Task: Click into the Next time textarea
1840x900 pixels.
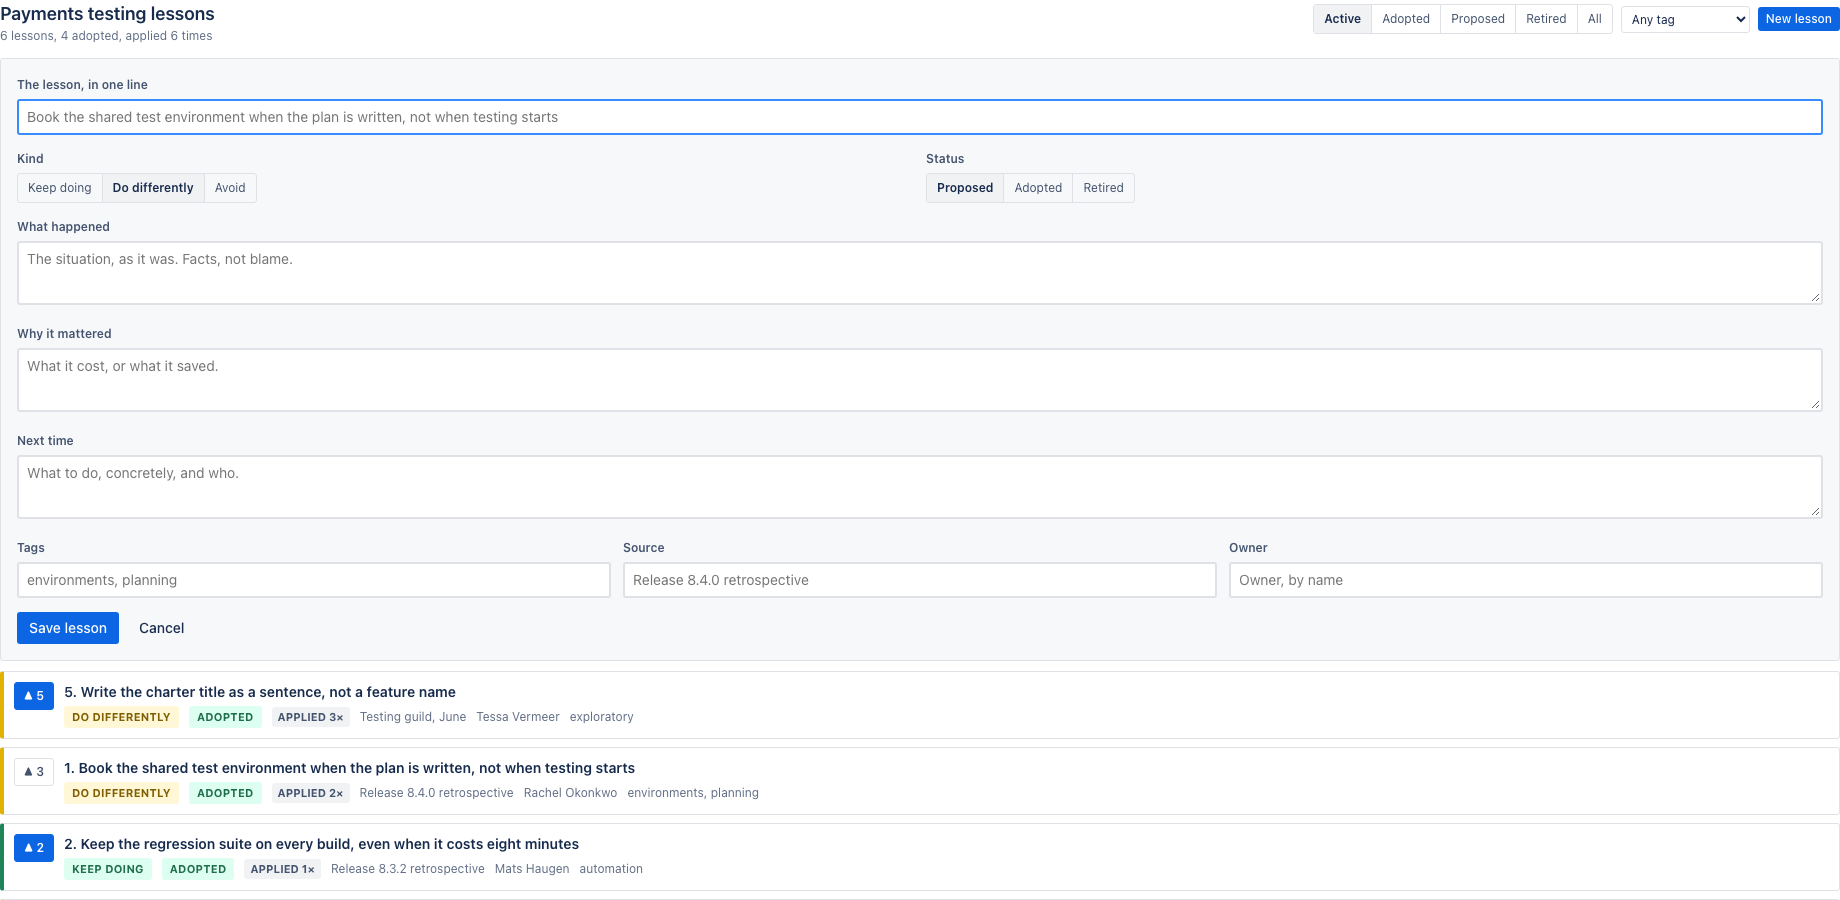Action: pyautogui.click(x=920, y=487)
